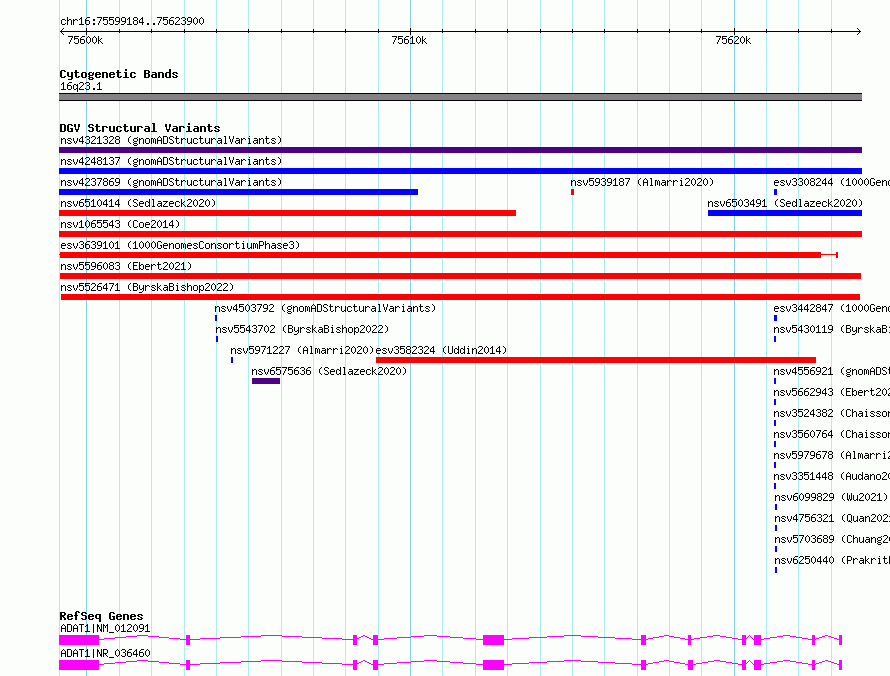Click the nsv6510414 Sedlazeck2020 label
The height and width of the screenshot is (676, 890).
[x=138, y=203]
